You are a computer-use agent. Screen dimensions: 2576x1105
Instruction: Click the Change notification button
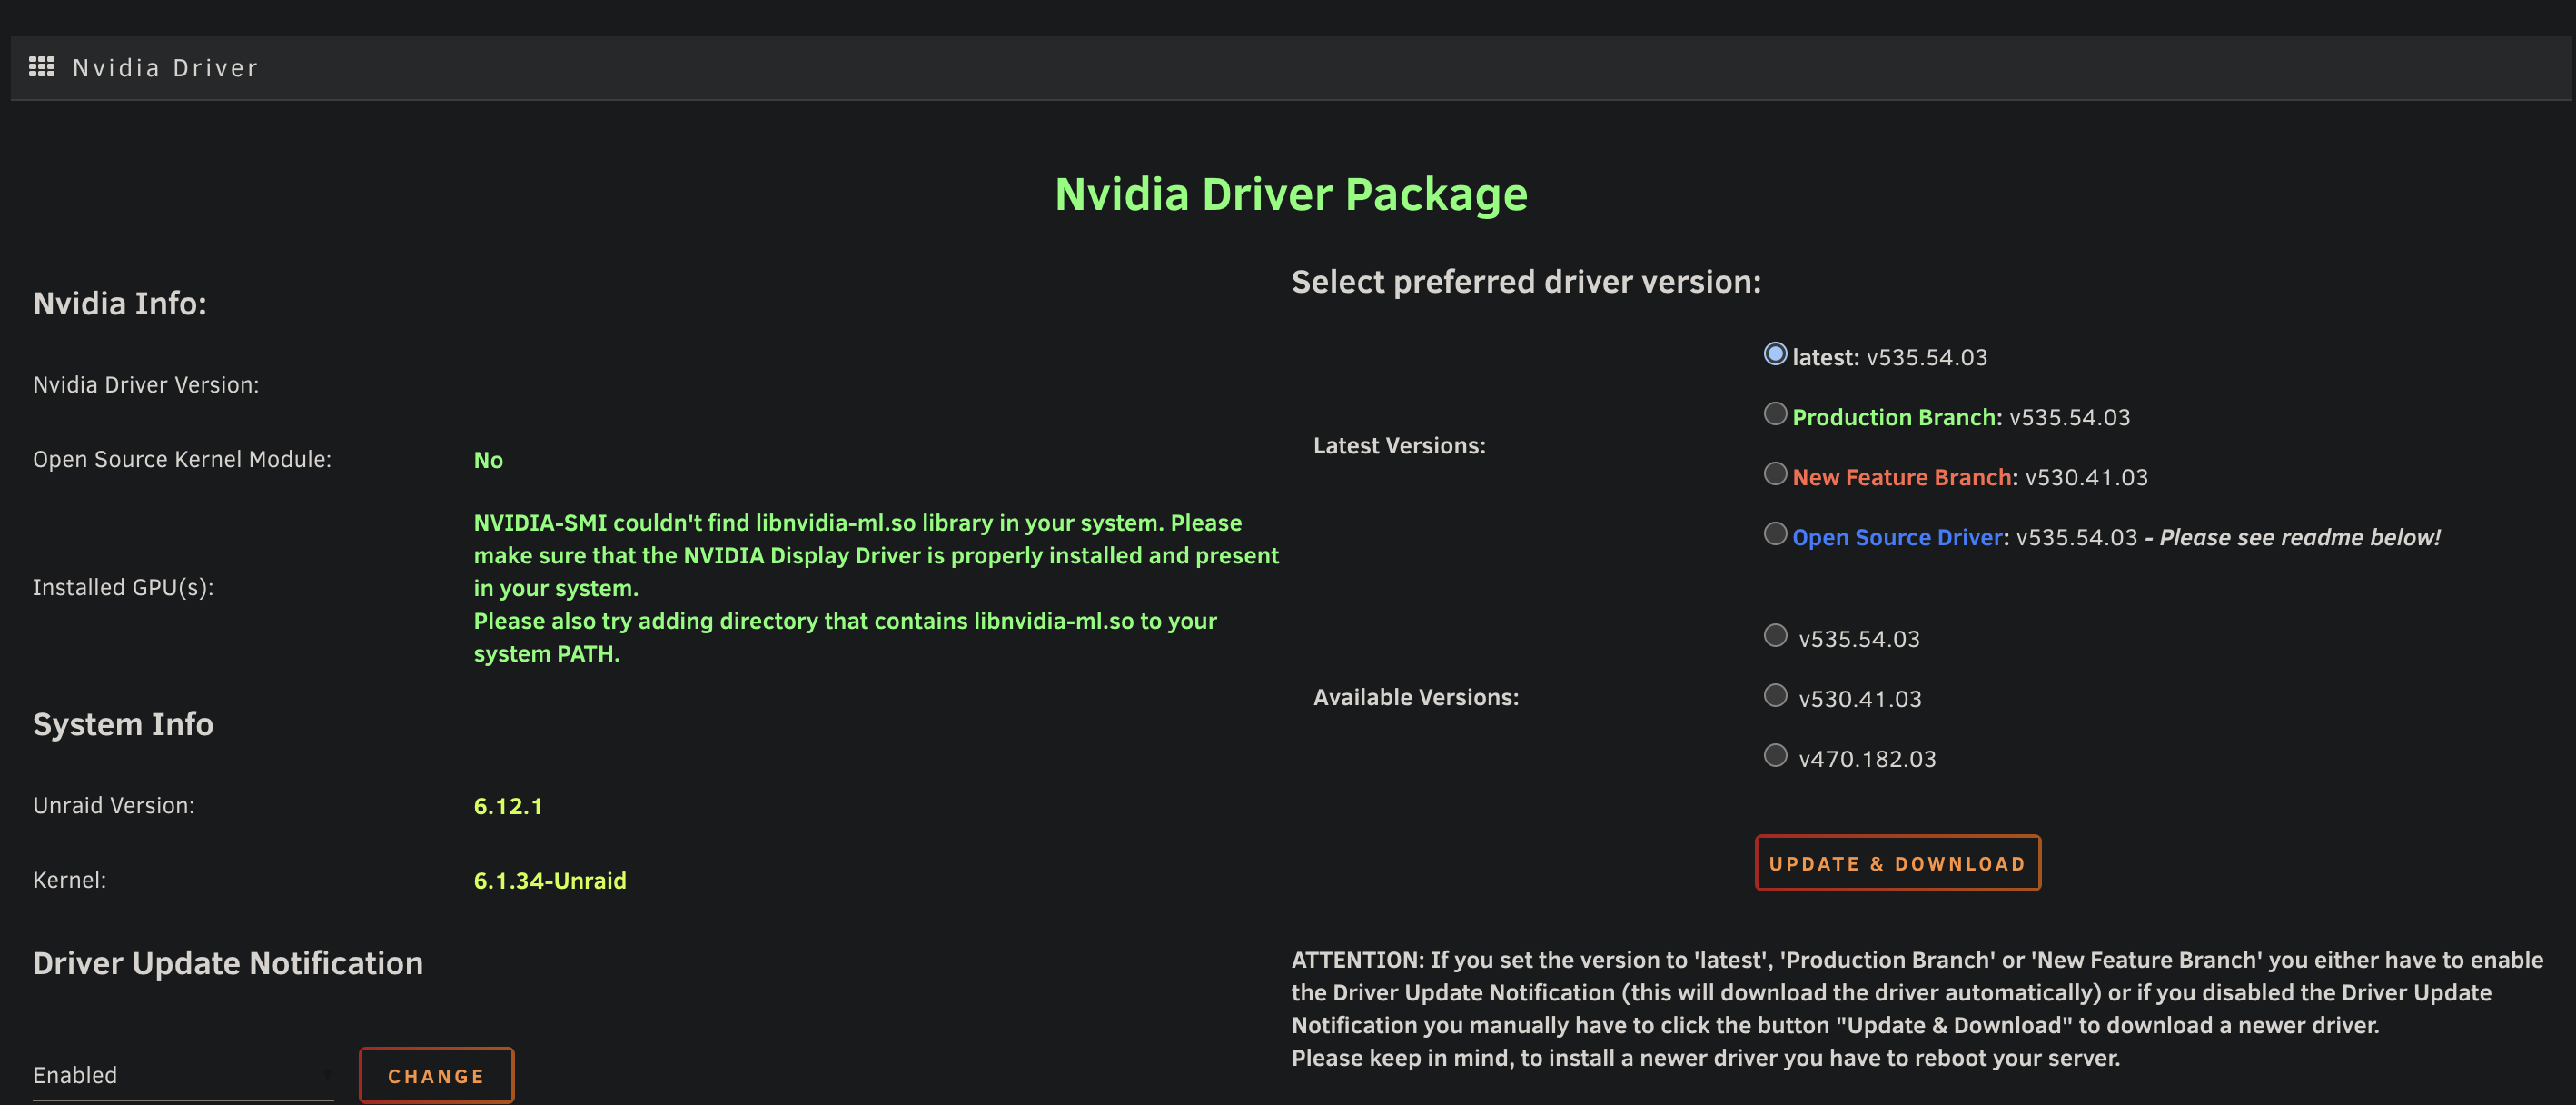pyautogui.click(x=436, y=1076)
